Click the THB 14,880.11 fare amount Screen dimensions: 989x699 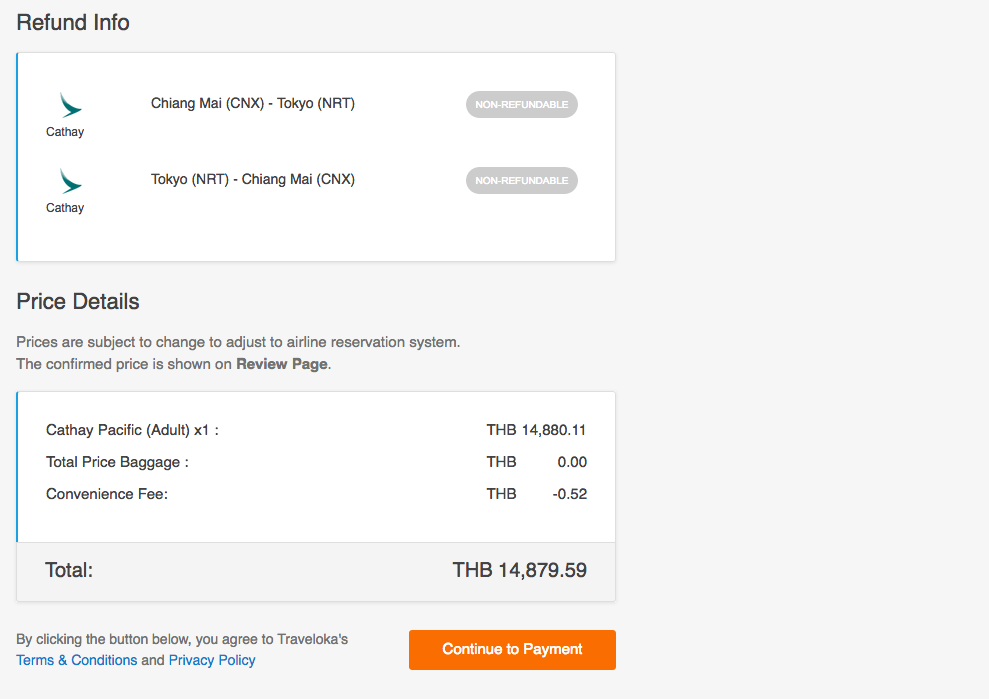pyautogui.click(x=536, y=430)
